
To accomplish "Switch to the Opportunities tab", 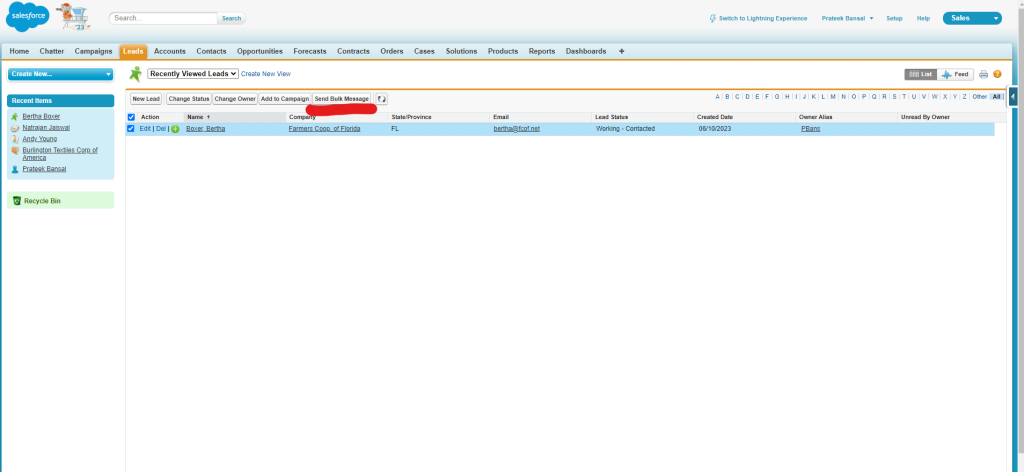I will (x=260, y=51).
